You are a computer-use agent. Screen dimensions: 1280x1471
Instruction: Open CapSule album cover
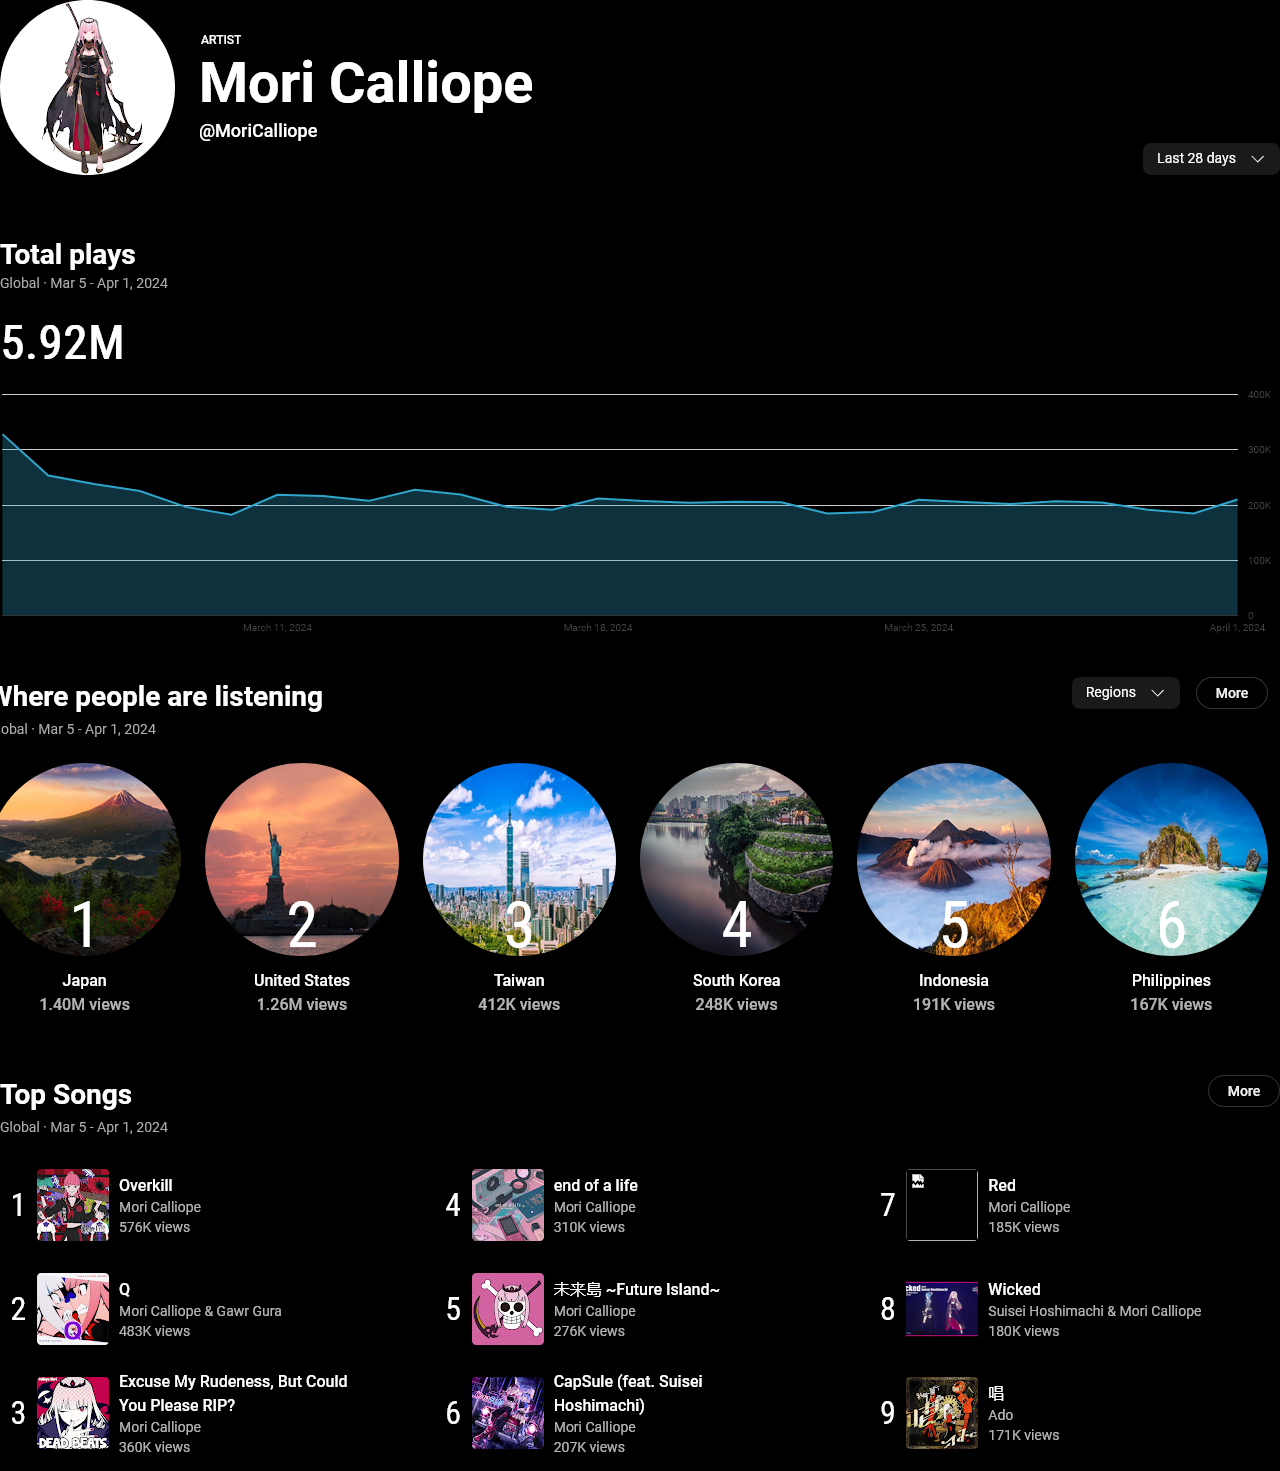point(508,1413)
